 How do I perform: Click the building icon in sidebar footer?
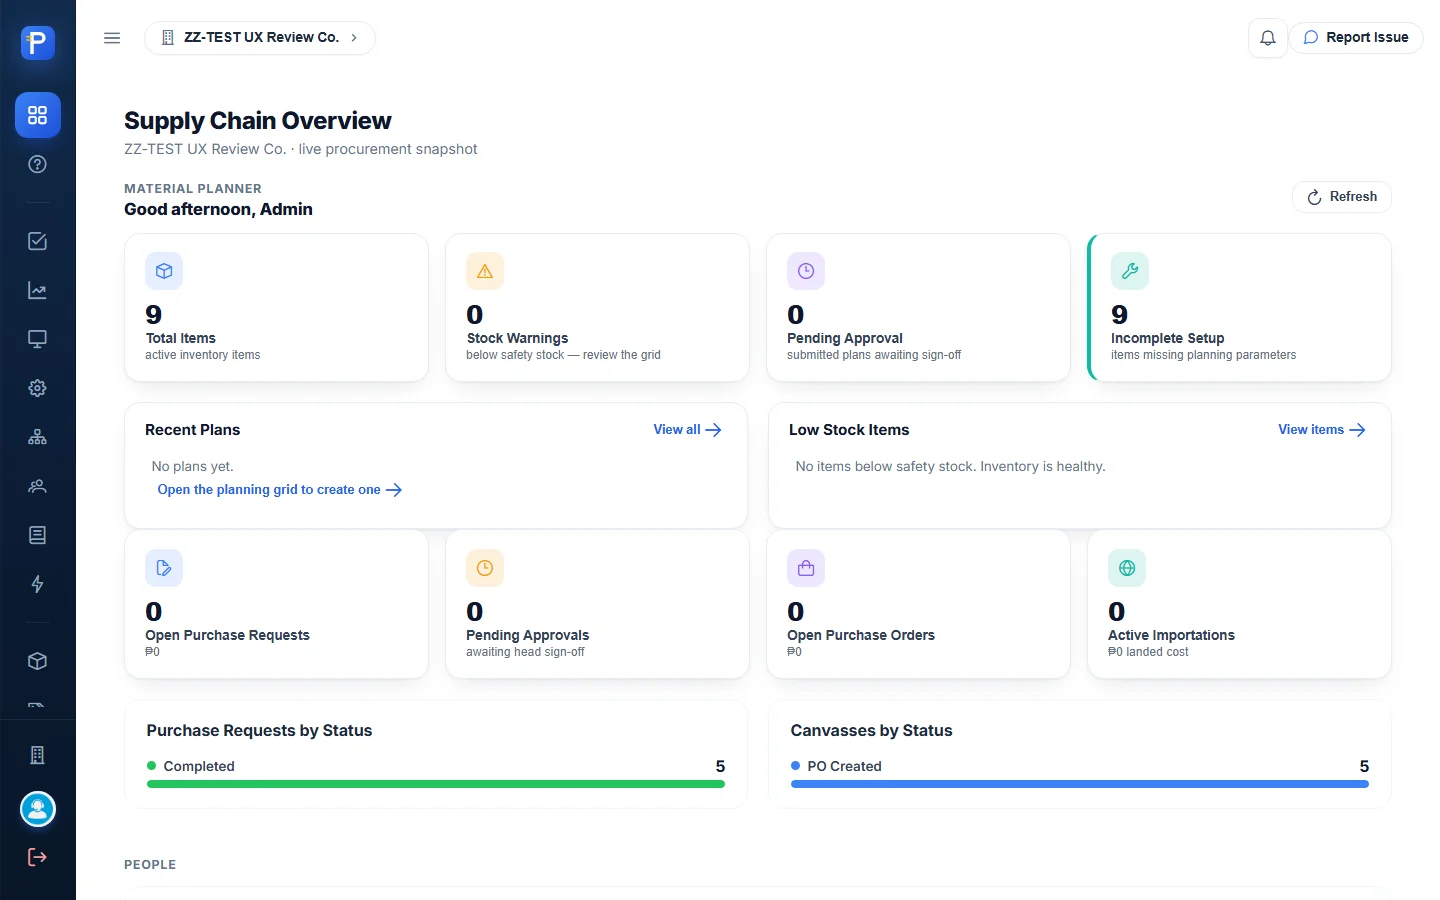pyautogui.click(x=38, y=755)
